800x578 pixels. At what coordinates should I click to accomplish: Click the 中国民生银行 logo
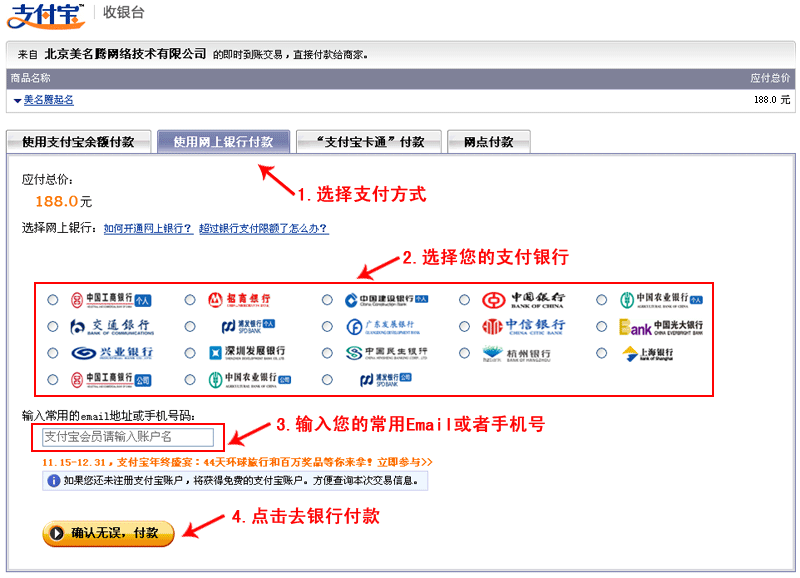click(386, 353)
